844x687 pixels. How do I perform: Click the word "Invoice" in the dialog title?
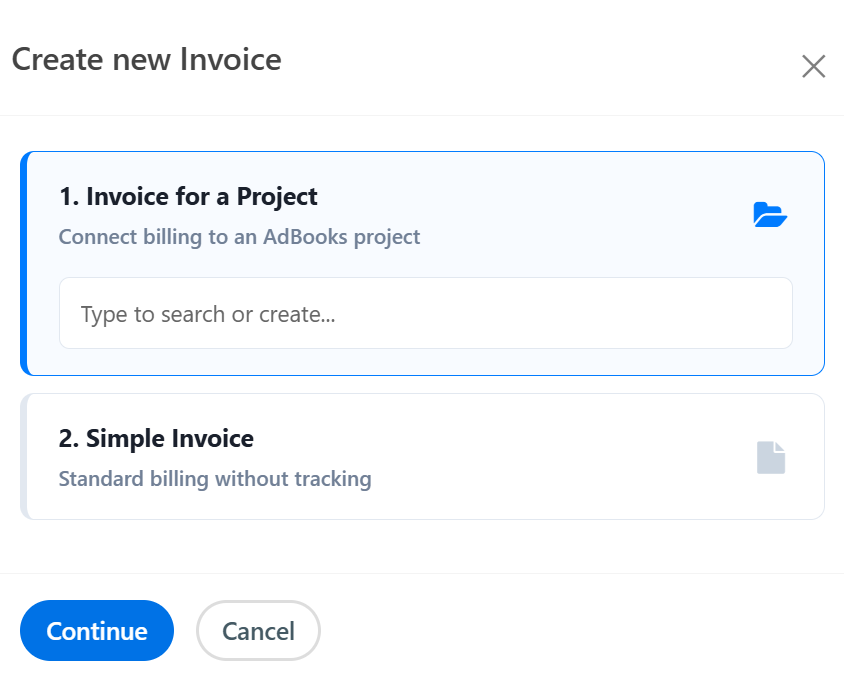click(x=230, y=60)
